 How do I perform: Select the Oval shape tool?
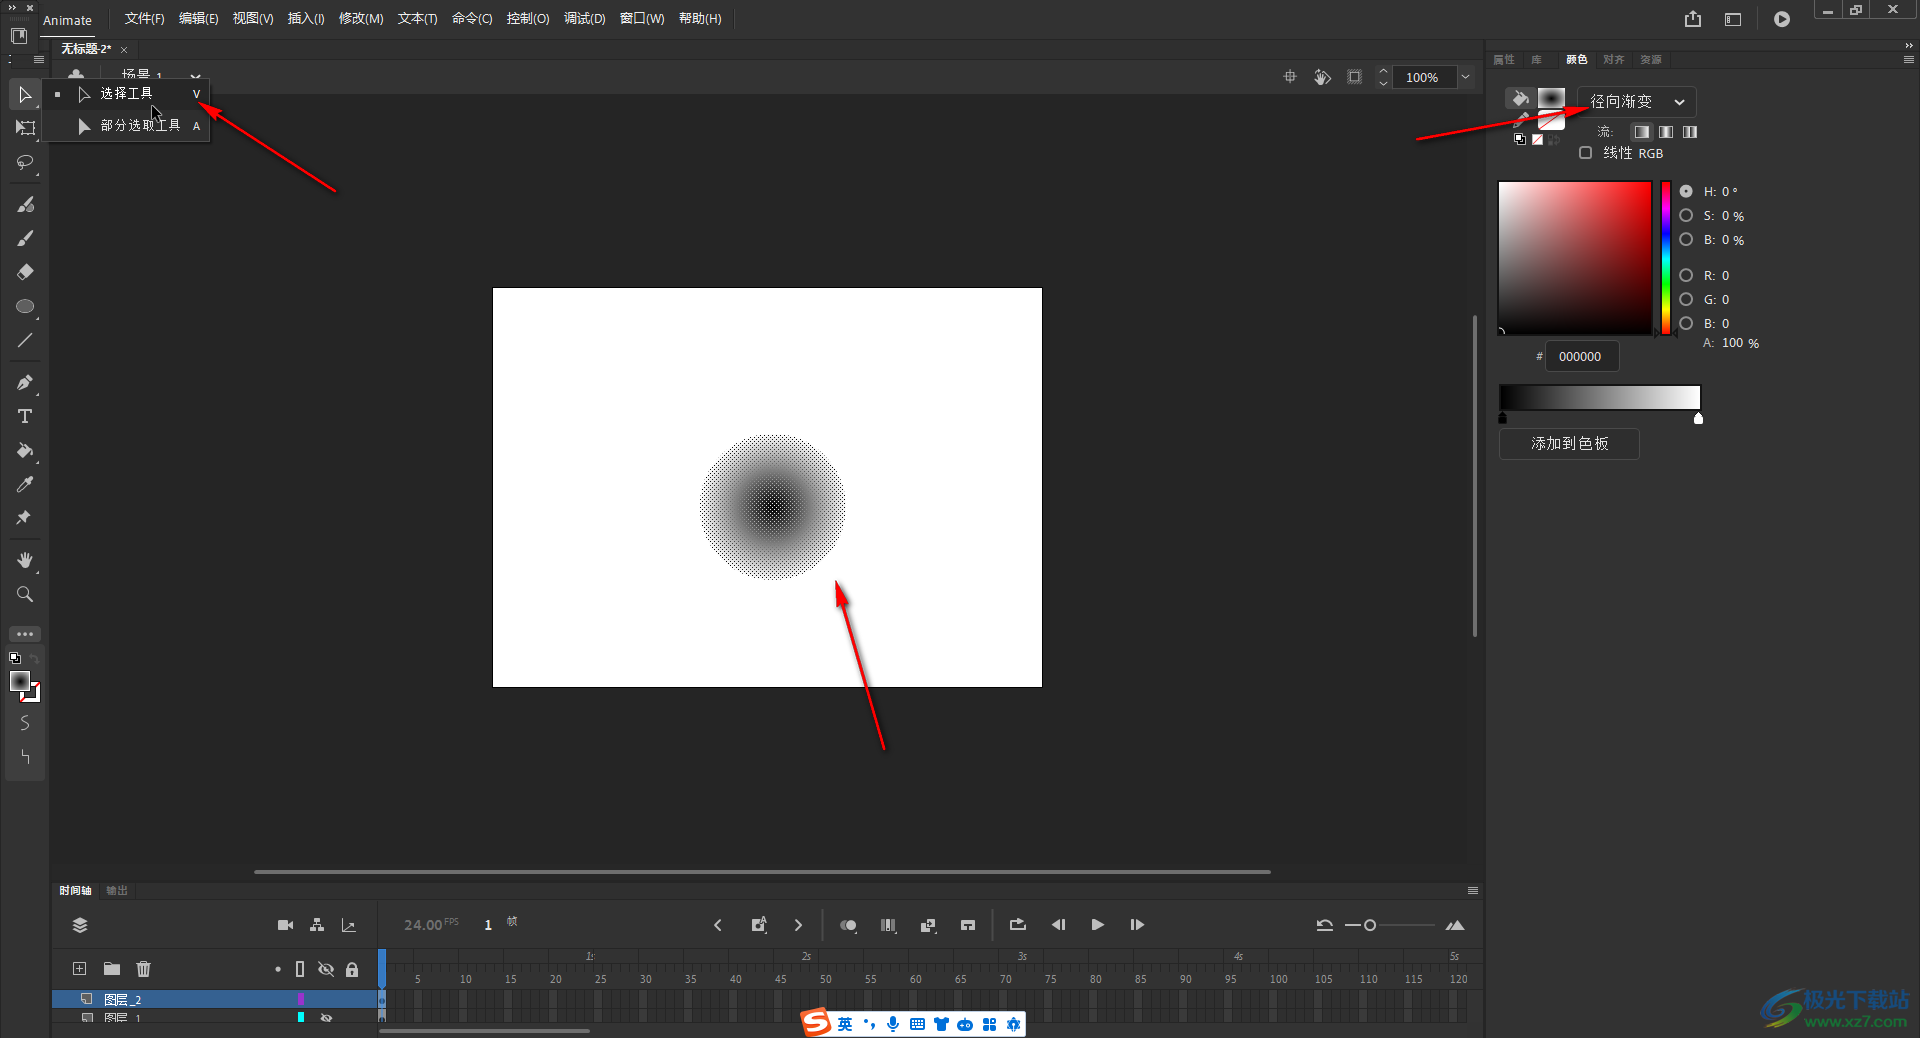click(25, 306)
